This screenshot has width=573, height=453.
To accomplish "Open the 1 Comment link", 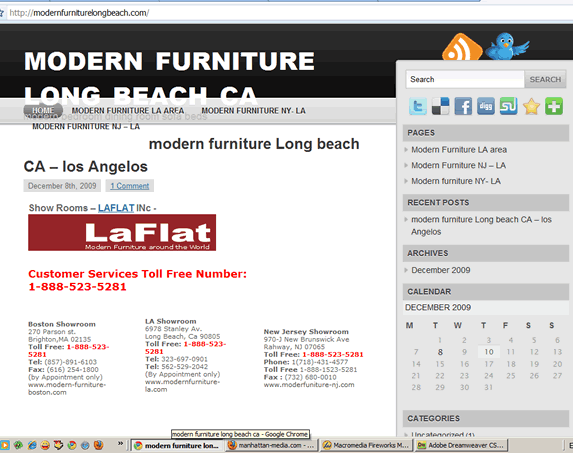I will coord(130,186).
